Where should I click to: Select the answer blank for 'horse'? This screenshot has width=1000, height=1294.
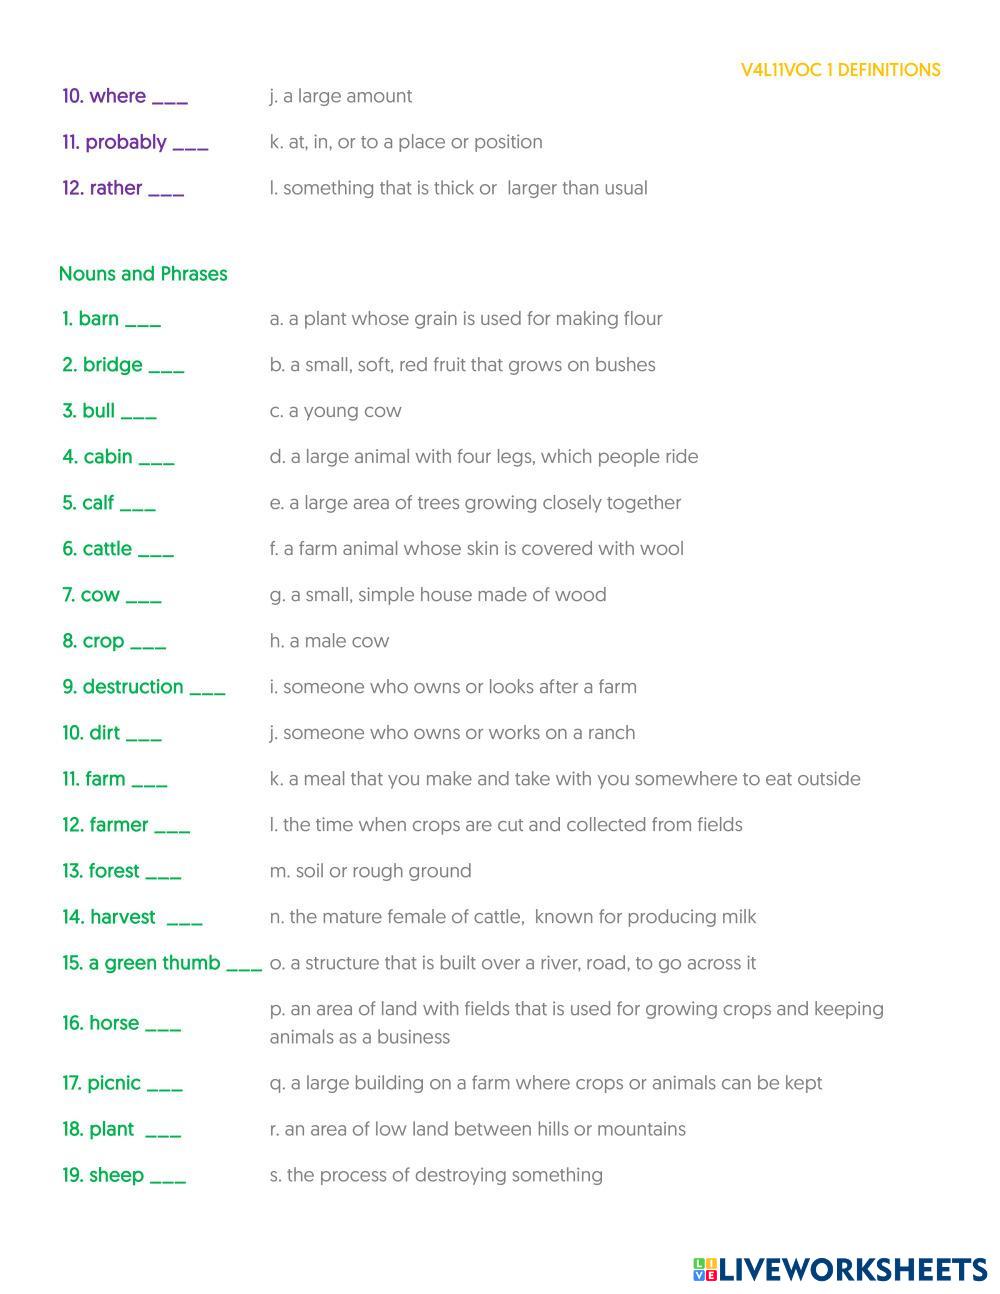click(163, 1024)
